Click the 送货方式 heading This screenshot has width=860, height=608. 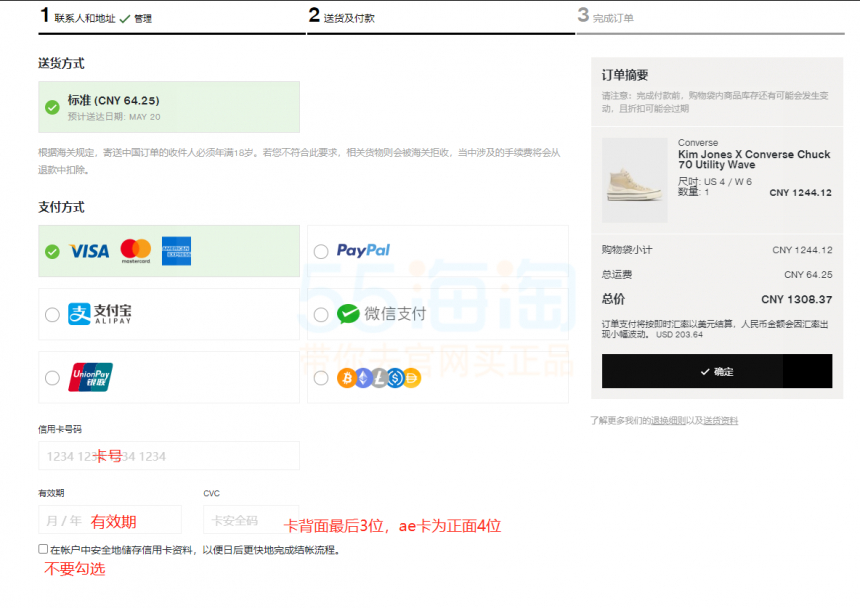click(61, 64)
